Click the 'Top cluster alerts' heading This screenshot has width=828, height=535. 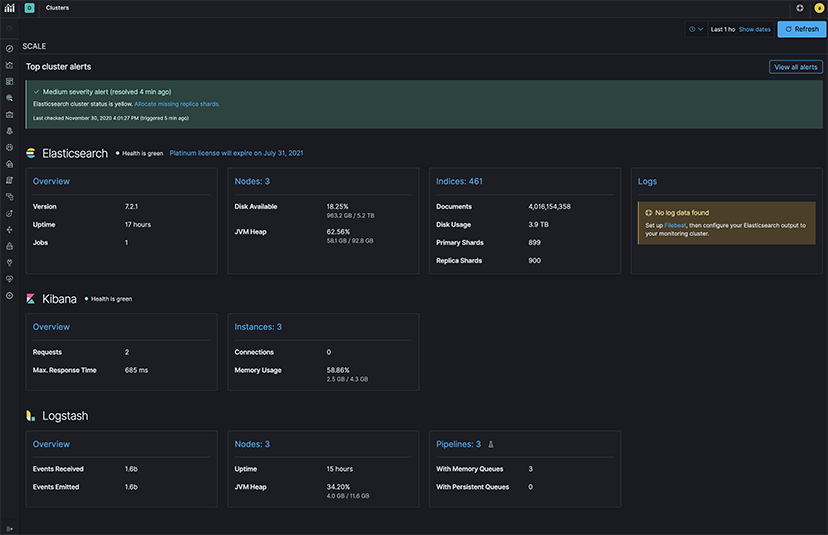point(59,67)
